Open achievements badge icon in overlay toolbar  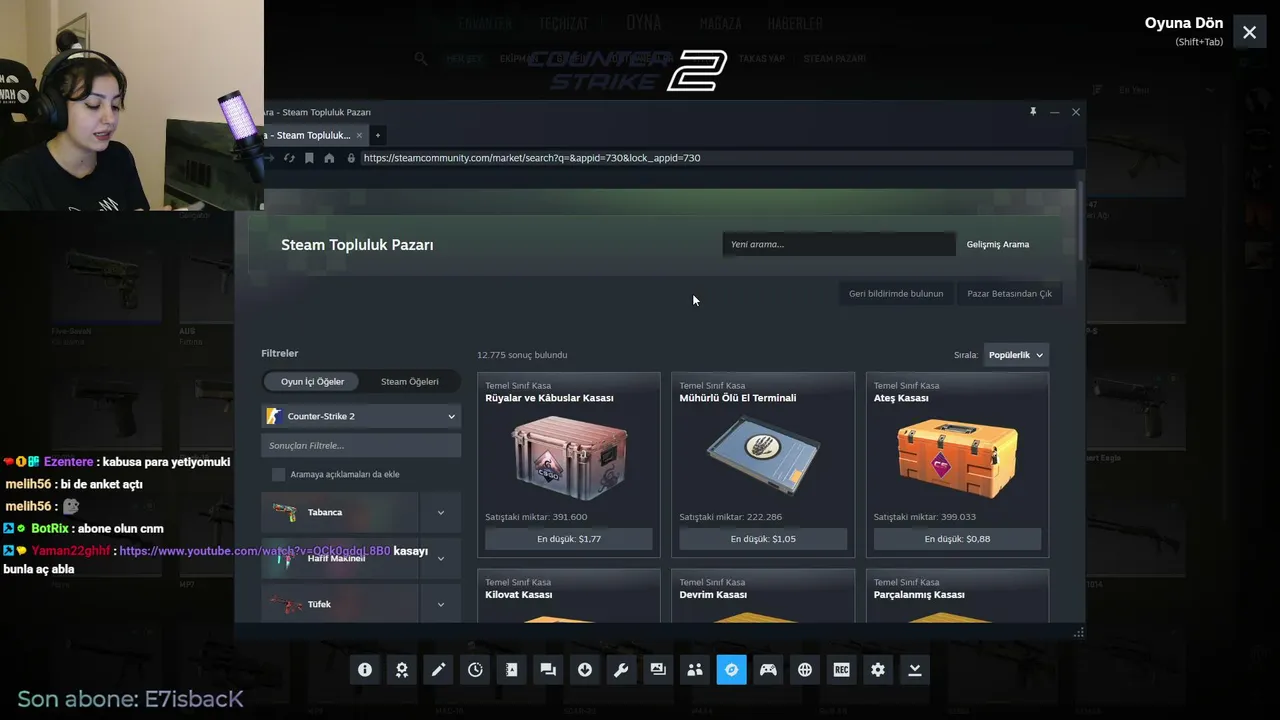(x=402, y=670)
